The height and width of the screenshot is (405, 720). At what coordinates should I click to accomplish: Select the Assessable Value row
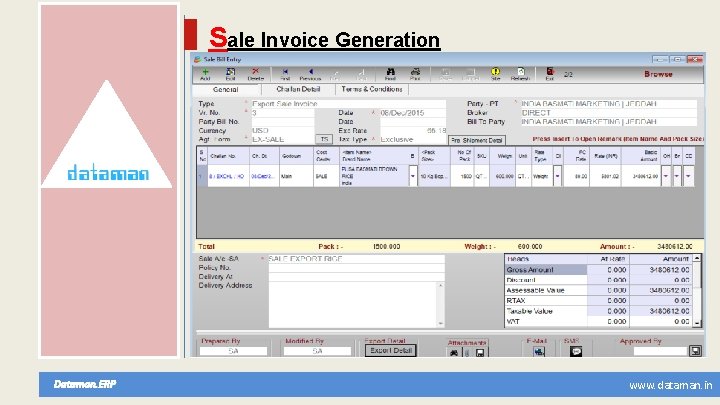pos(598,290)
